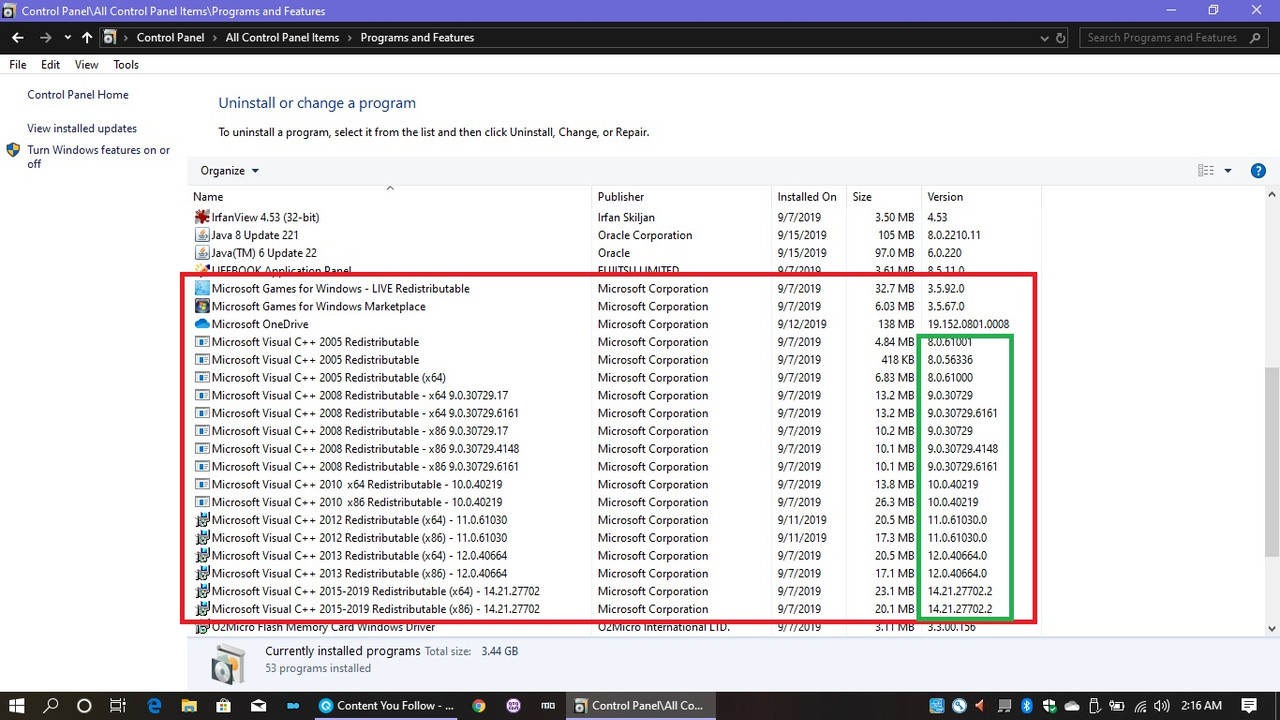Viewport: 1280px width, 720px height.
Task: Click version 19.152.0801.0008 of OneDrive
Action: click(968, 324)
